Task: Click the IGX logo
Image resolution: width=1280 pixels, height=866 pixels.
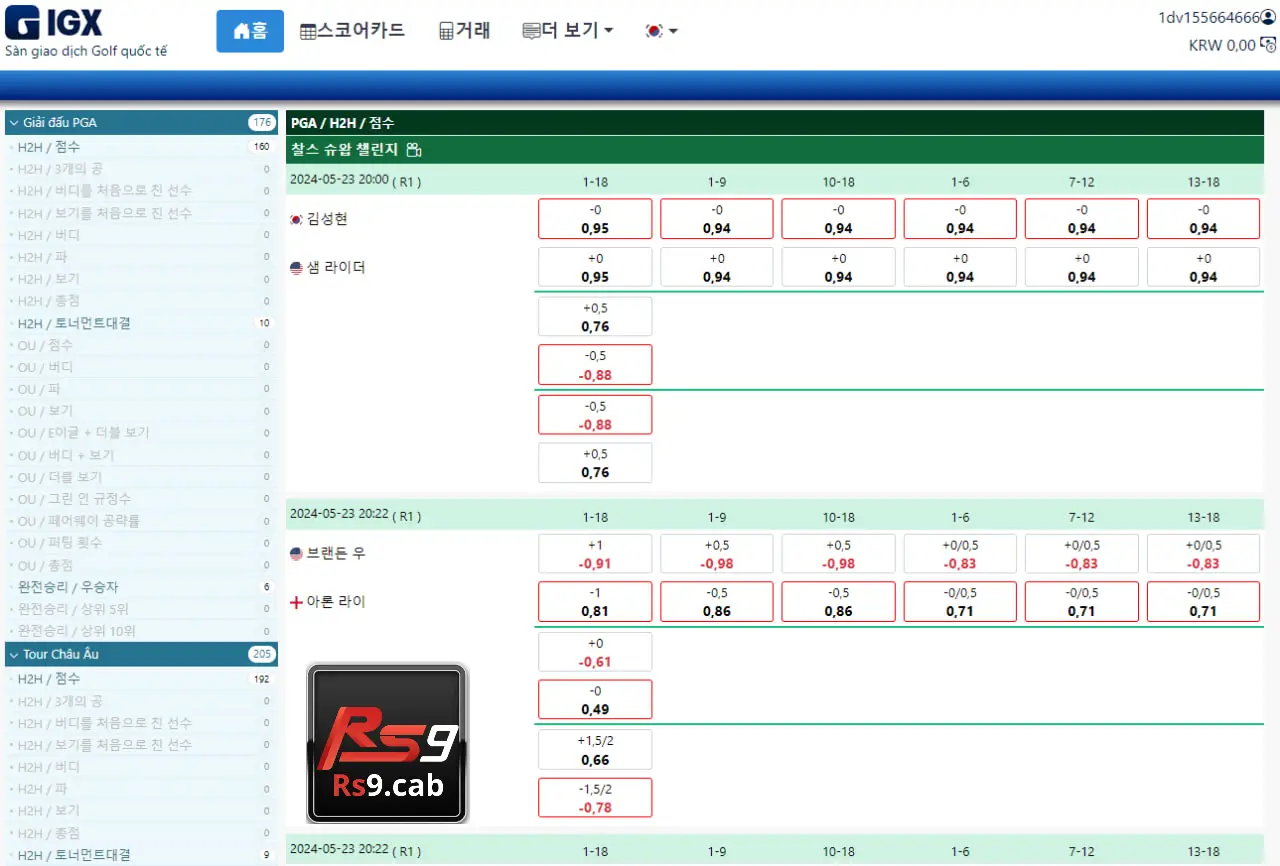Action: pos(54,21)
